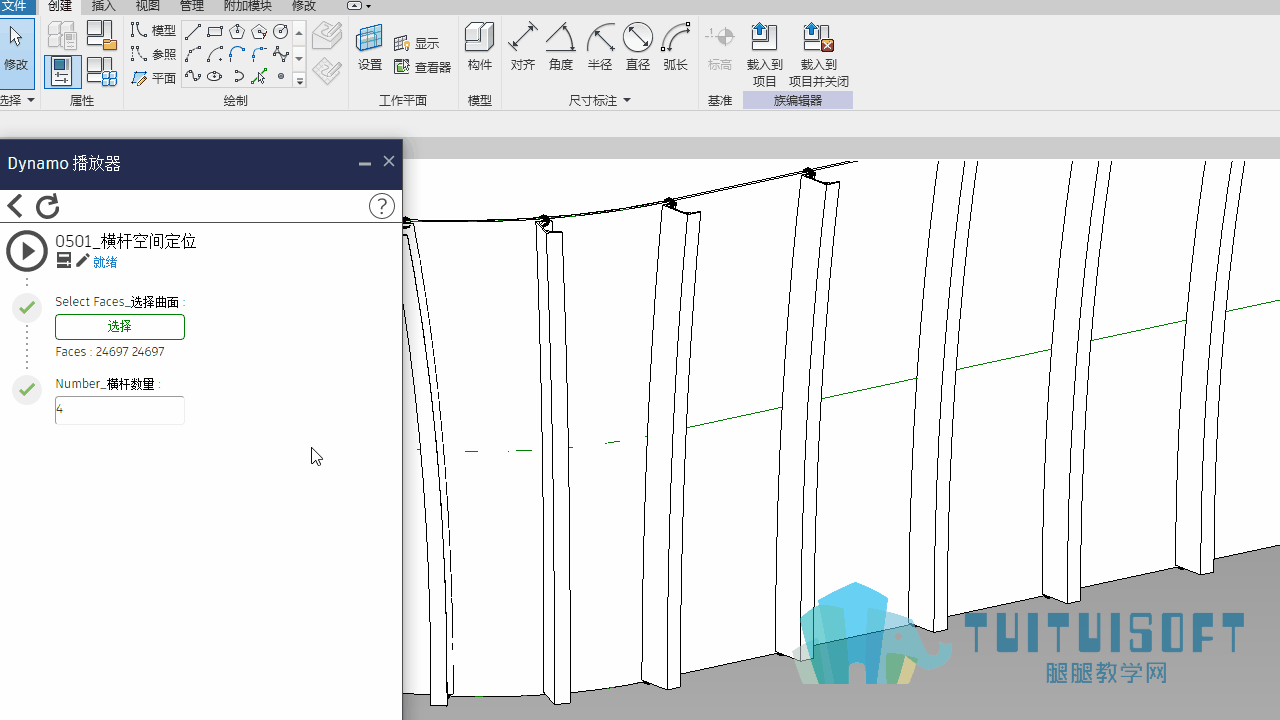Select the 角度 angular dimension tool
The width and height of the screenshot is (1280, 720).
click(x=561, y=48)
